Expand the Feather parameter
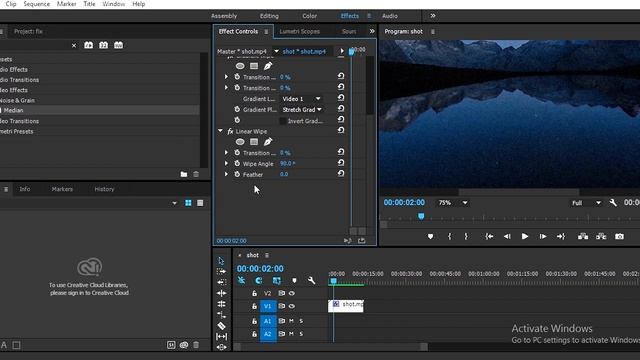Screen dimensions: 640x360 tap(227, 174)
